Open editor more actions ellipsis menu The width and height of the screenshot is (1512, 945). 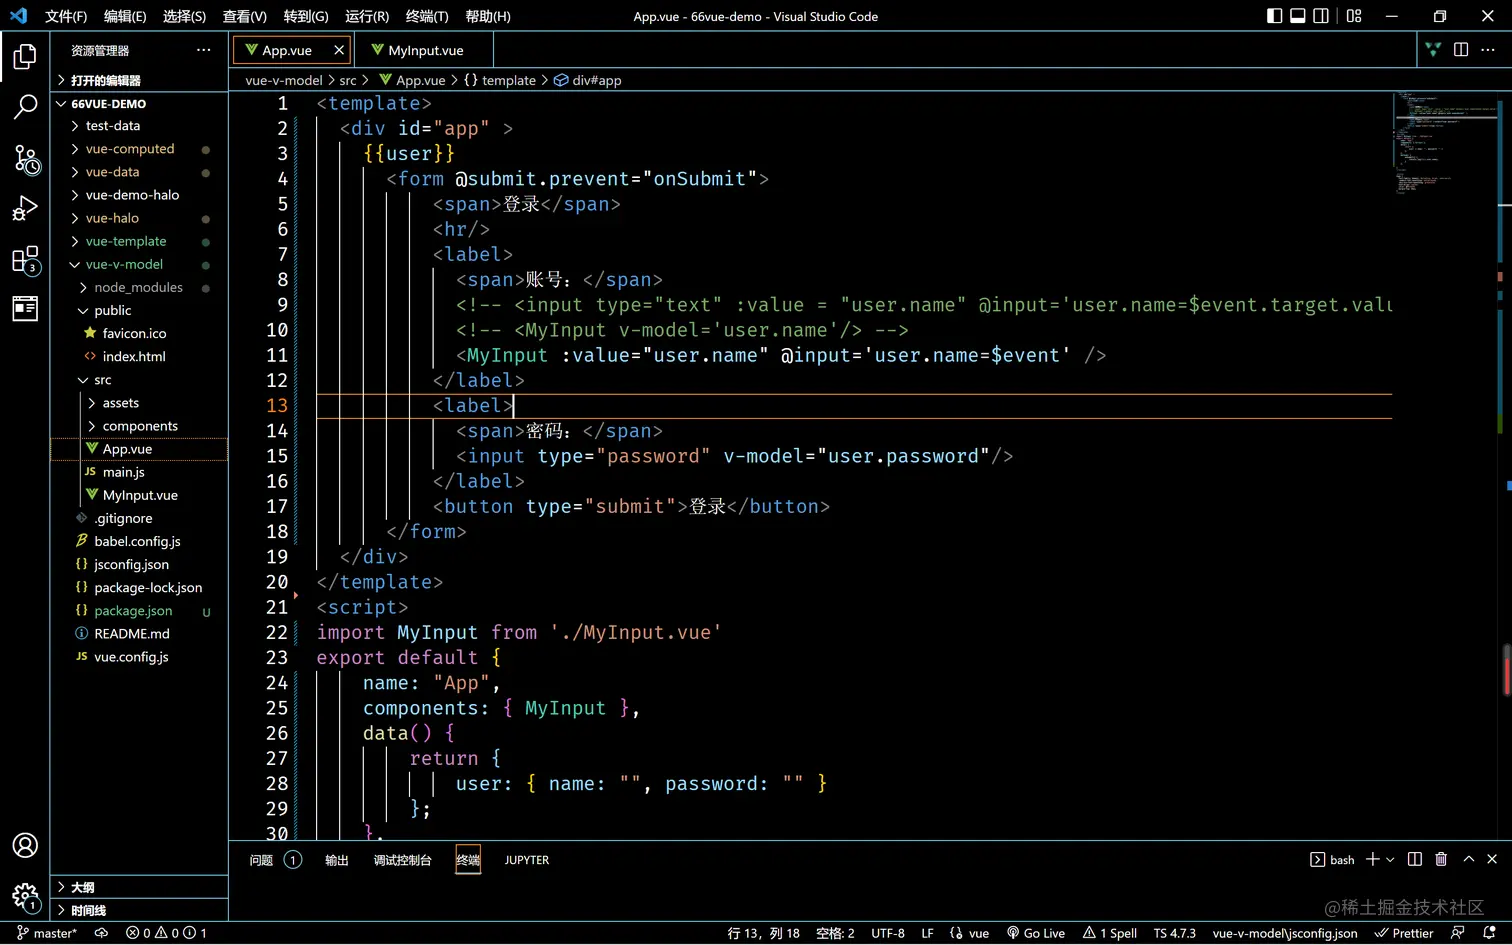(x=1488, y=50)
